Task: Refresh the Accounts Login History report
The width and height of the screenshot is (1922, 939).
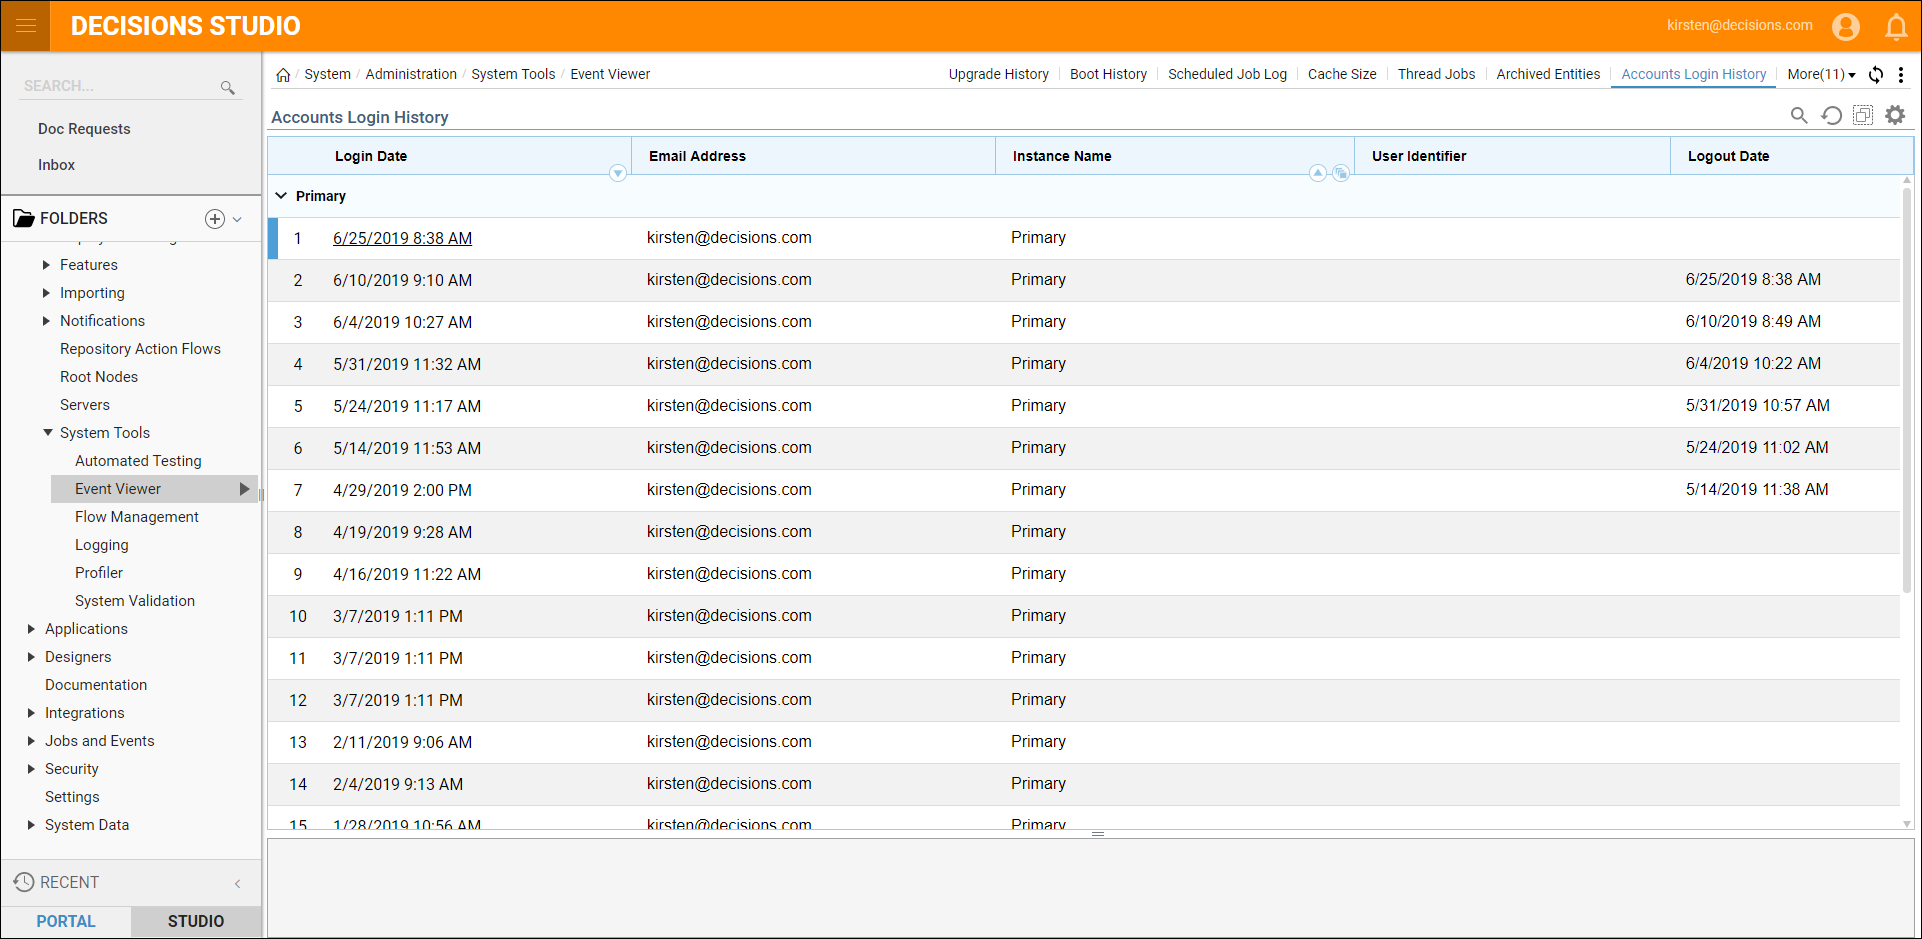Action: coord(1831,116)
